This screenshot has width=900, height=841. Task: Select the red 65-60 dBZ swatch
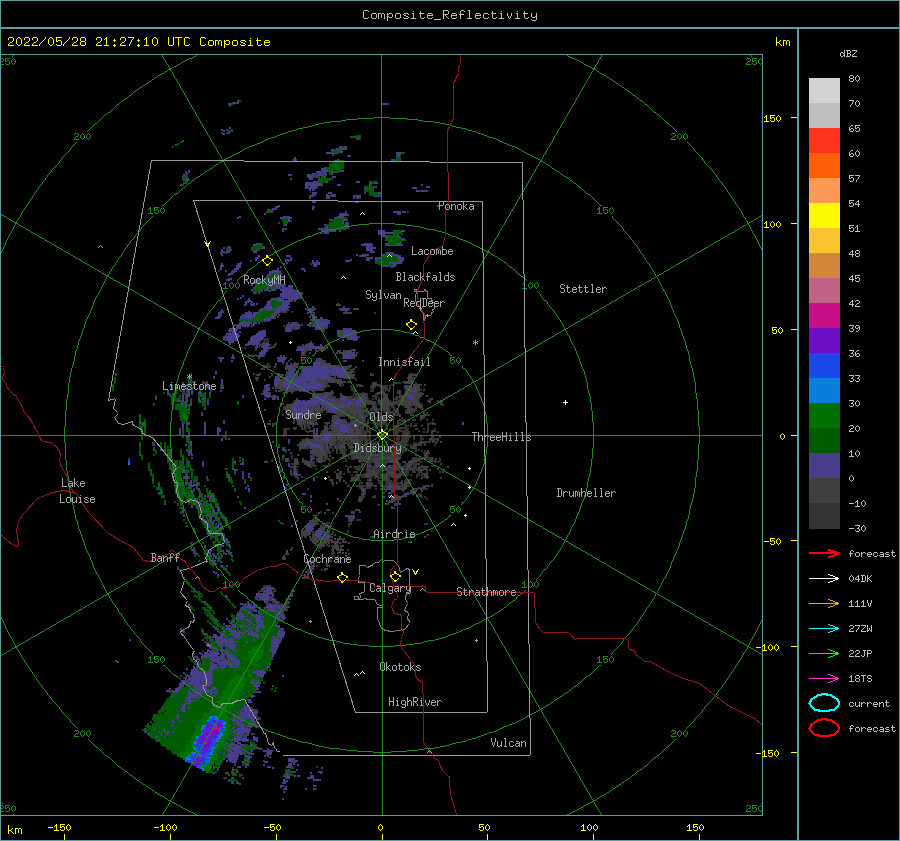pos(824,141)
